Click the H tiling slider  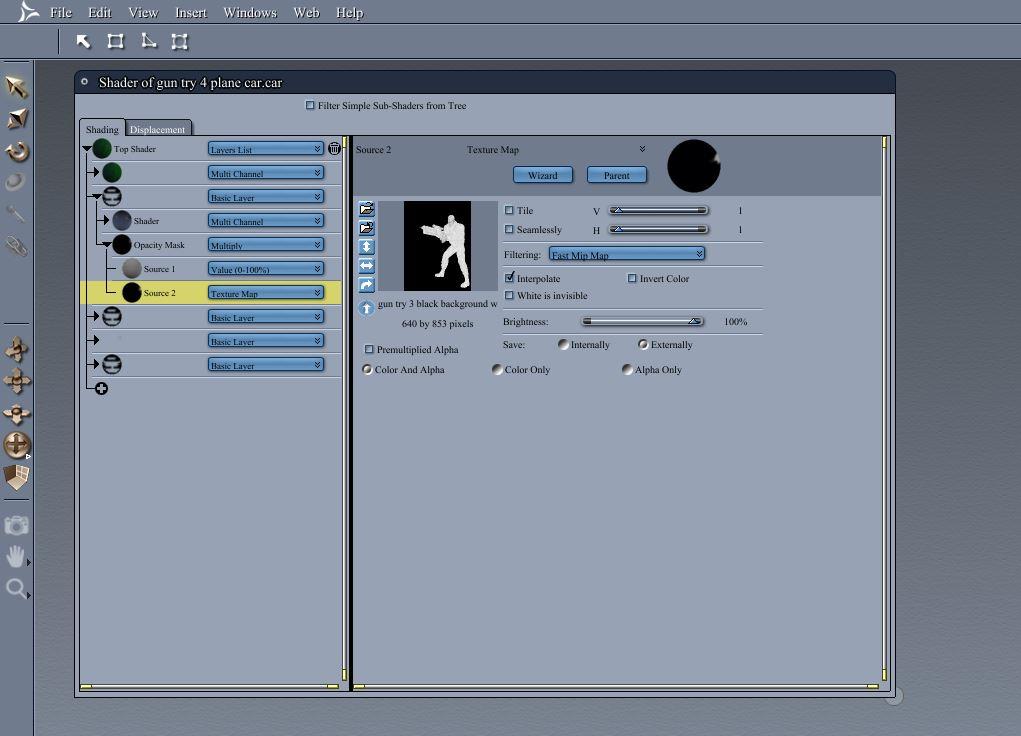(x=658, y=229)
